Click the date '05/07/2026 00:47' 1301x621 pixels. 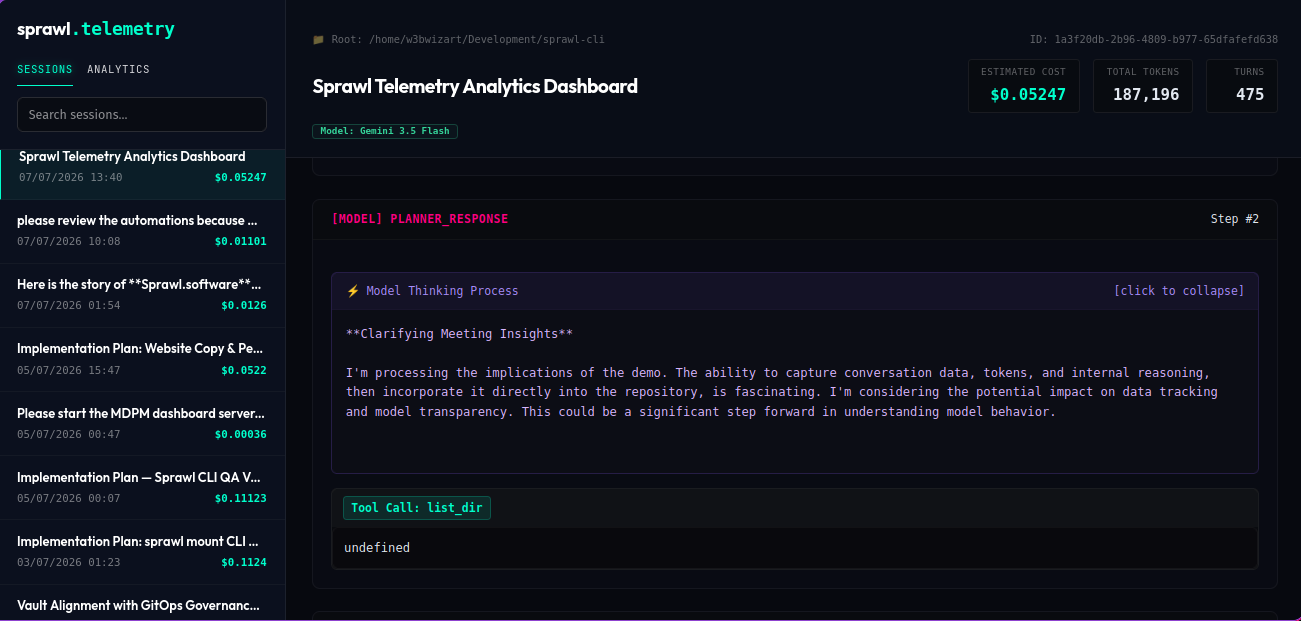(69, 435)
